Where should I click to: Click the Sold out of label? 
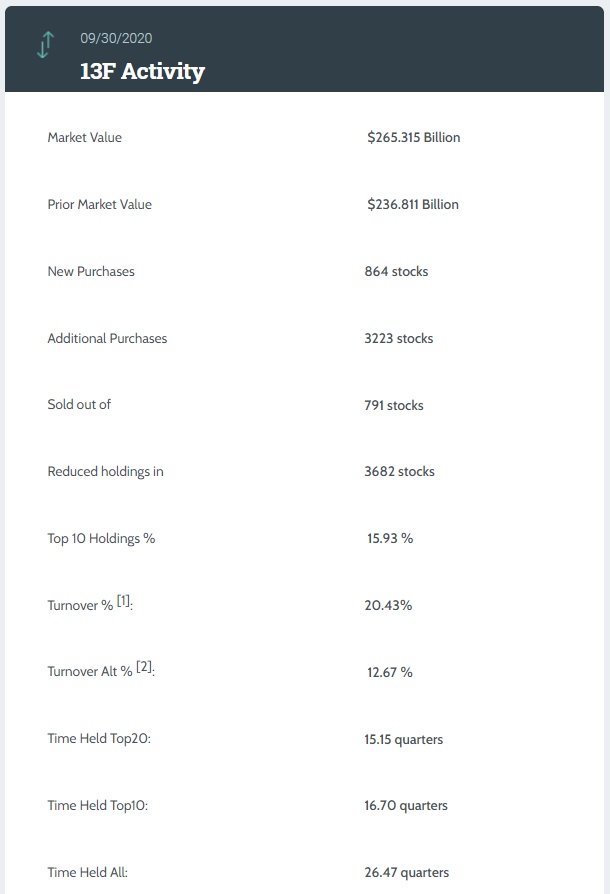pyautogui.click(x=79, y=405)
